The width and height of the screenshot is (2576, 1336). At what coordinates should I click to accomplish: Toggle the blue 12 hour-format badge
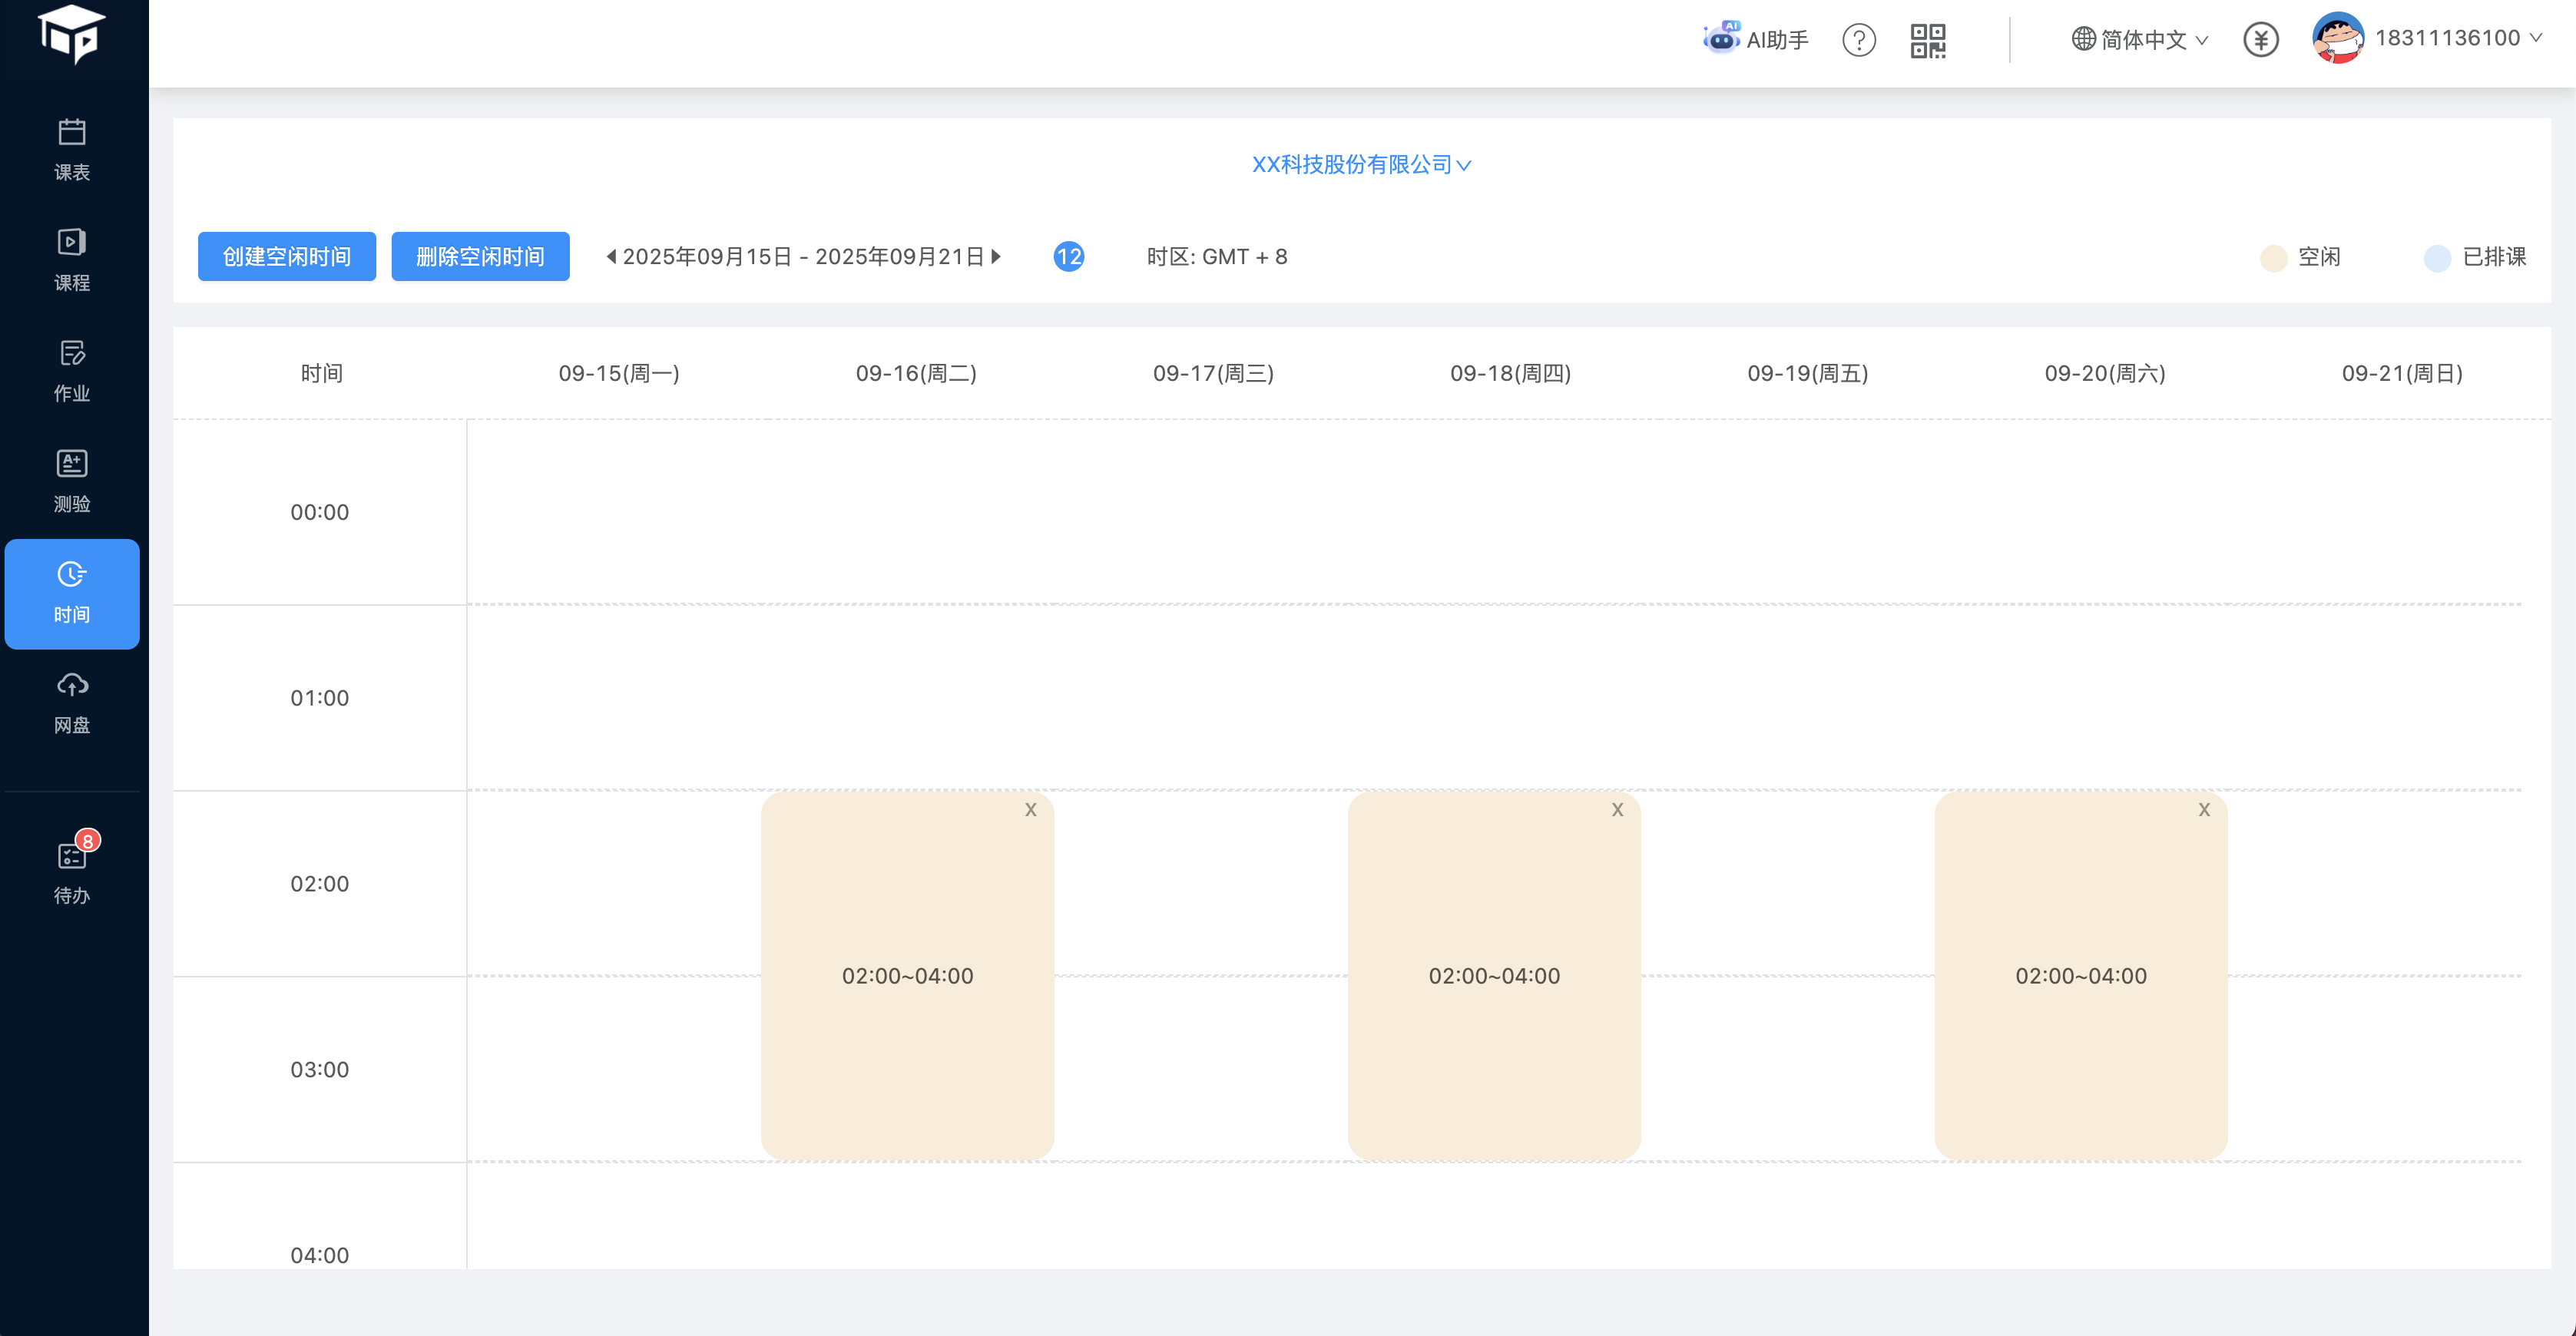tap(1068, 257)
